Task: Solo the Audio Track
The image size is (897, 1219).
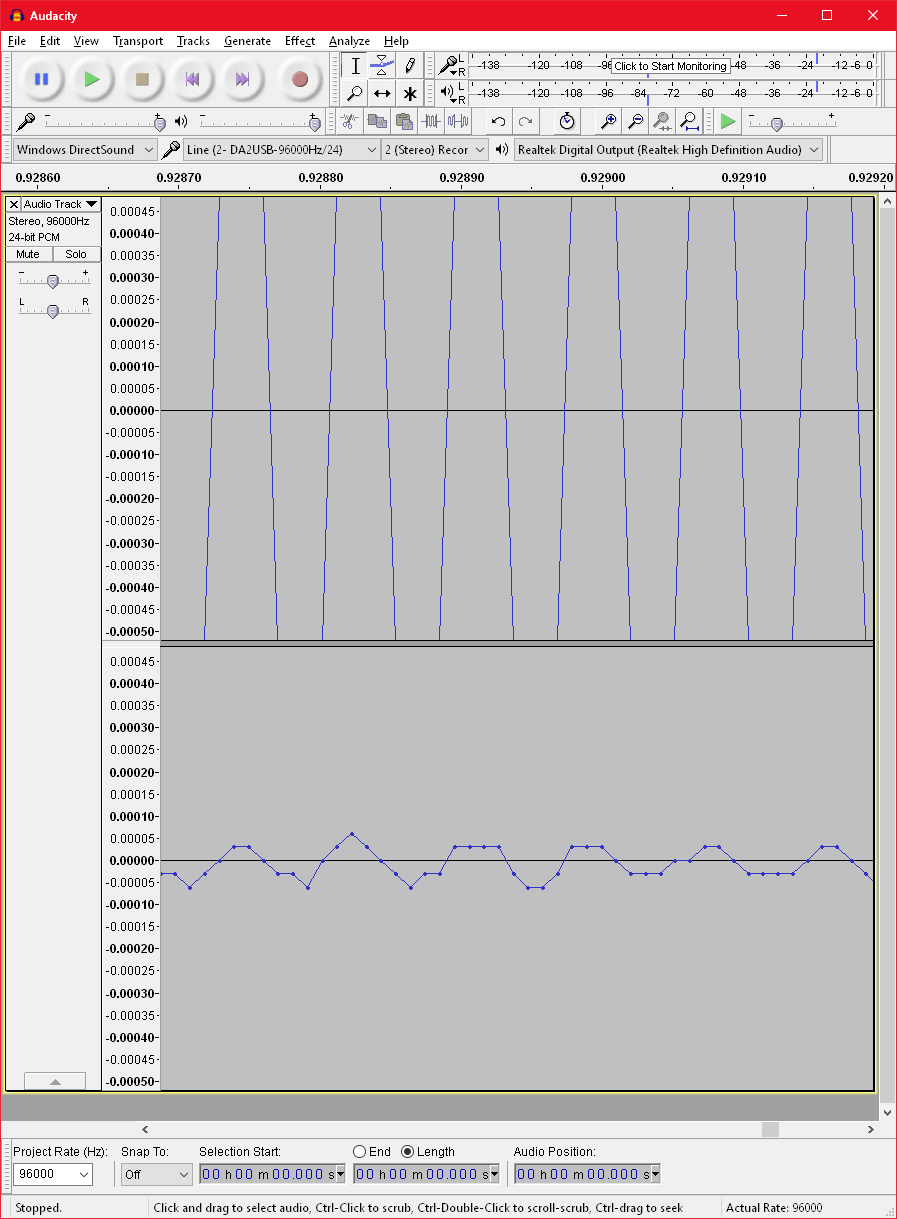Action: pos(77,254)
